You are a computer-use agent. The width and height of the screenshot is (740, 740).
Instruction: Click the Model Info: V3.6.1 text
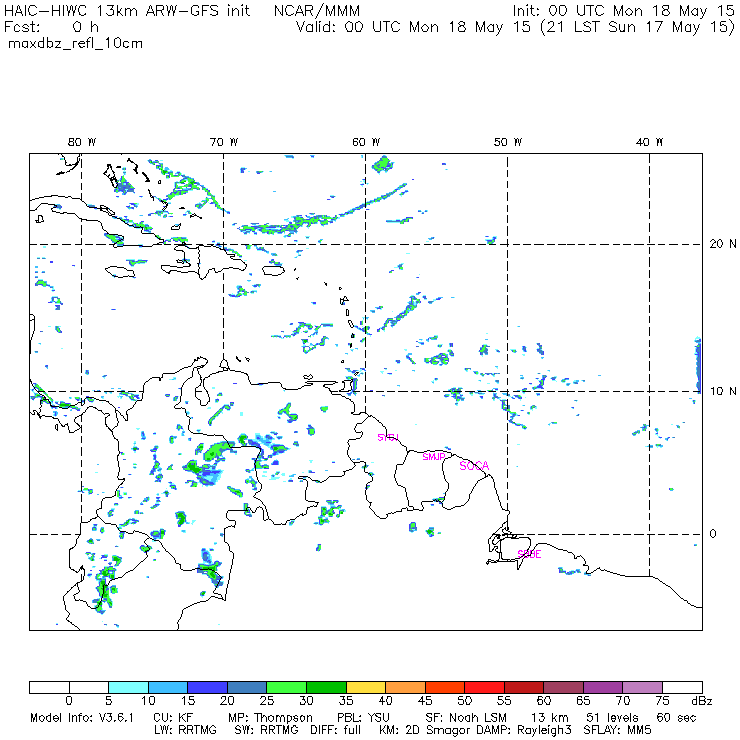82,718
